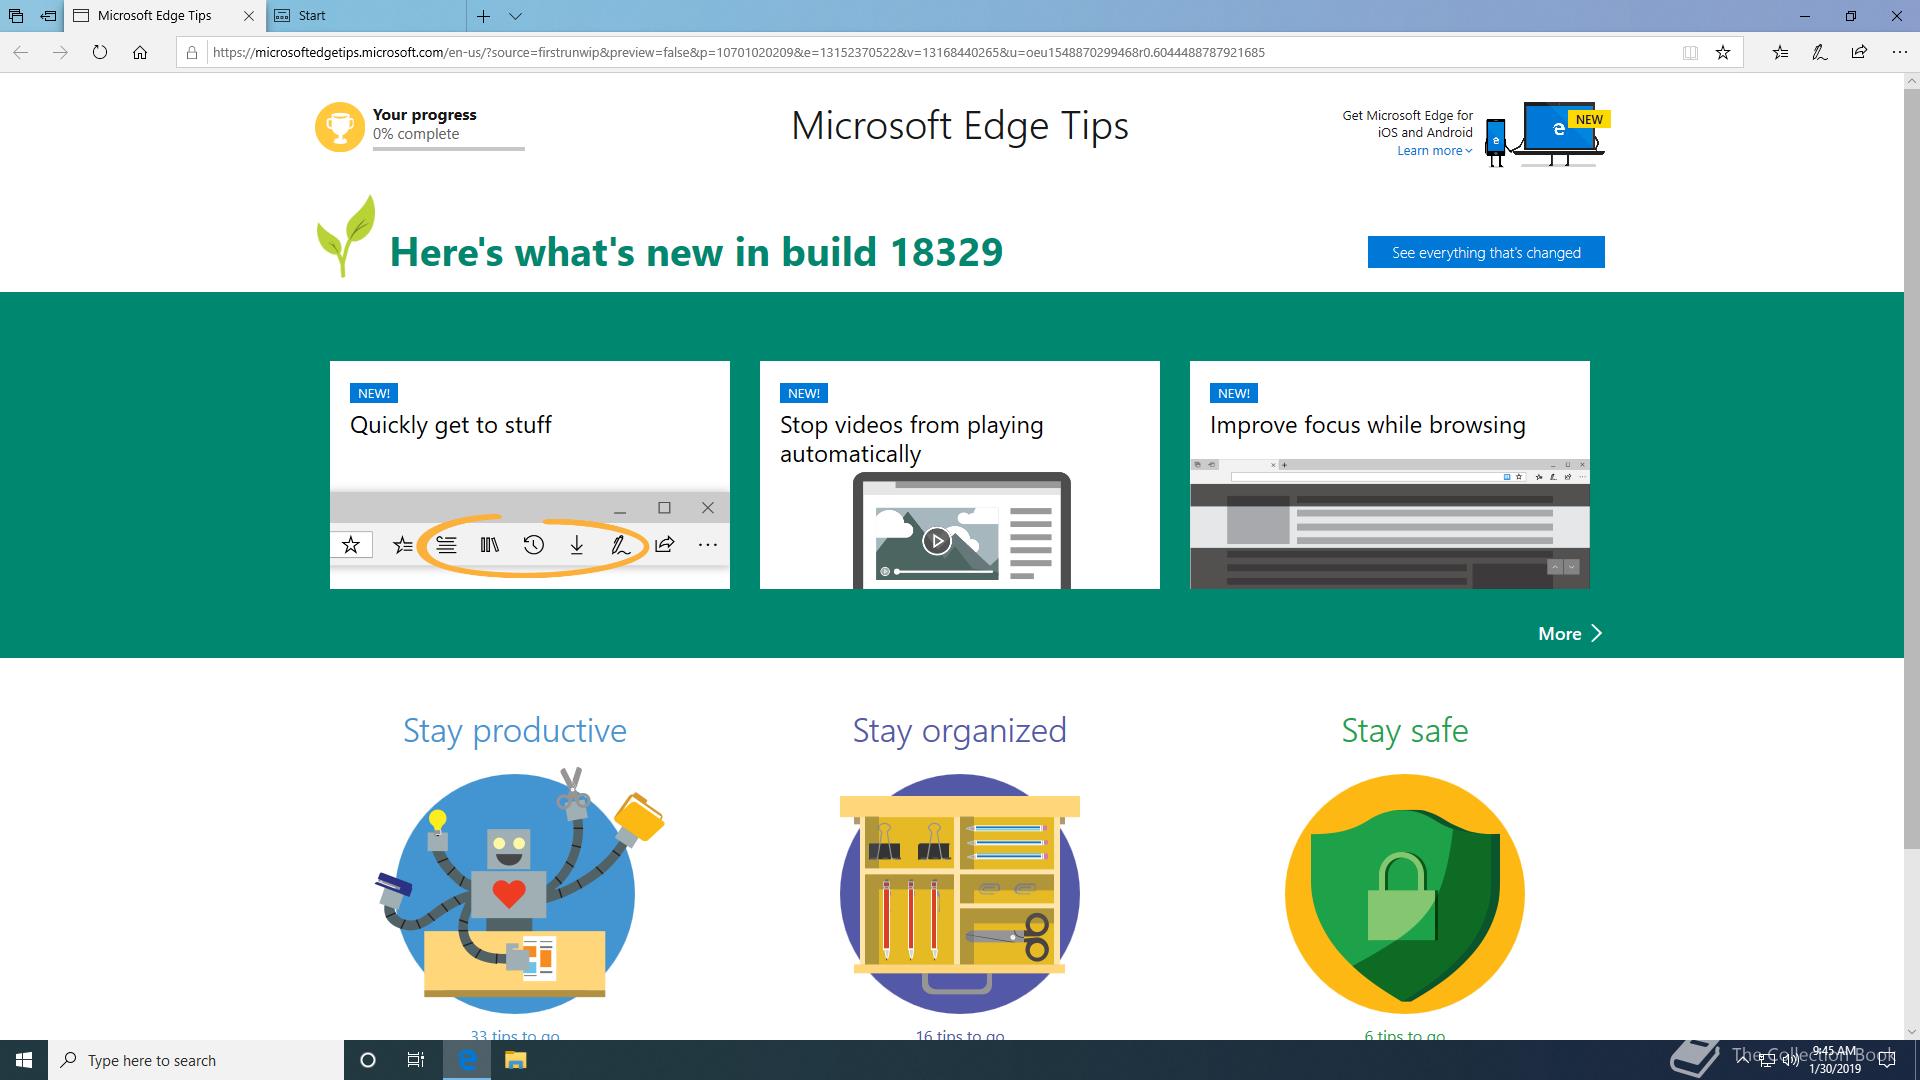View Your progress 0% complete bar
1920x1080 pixels.
point(448,149)
